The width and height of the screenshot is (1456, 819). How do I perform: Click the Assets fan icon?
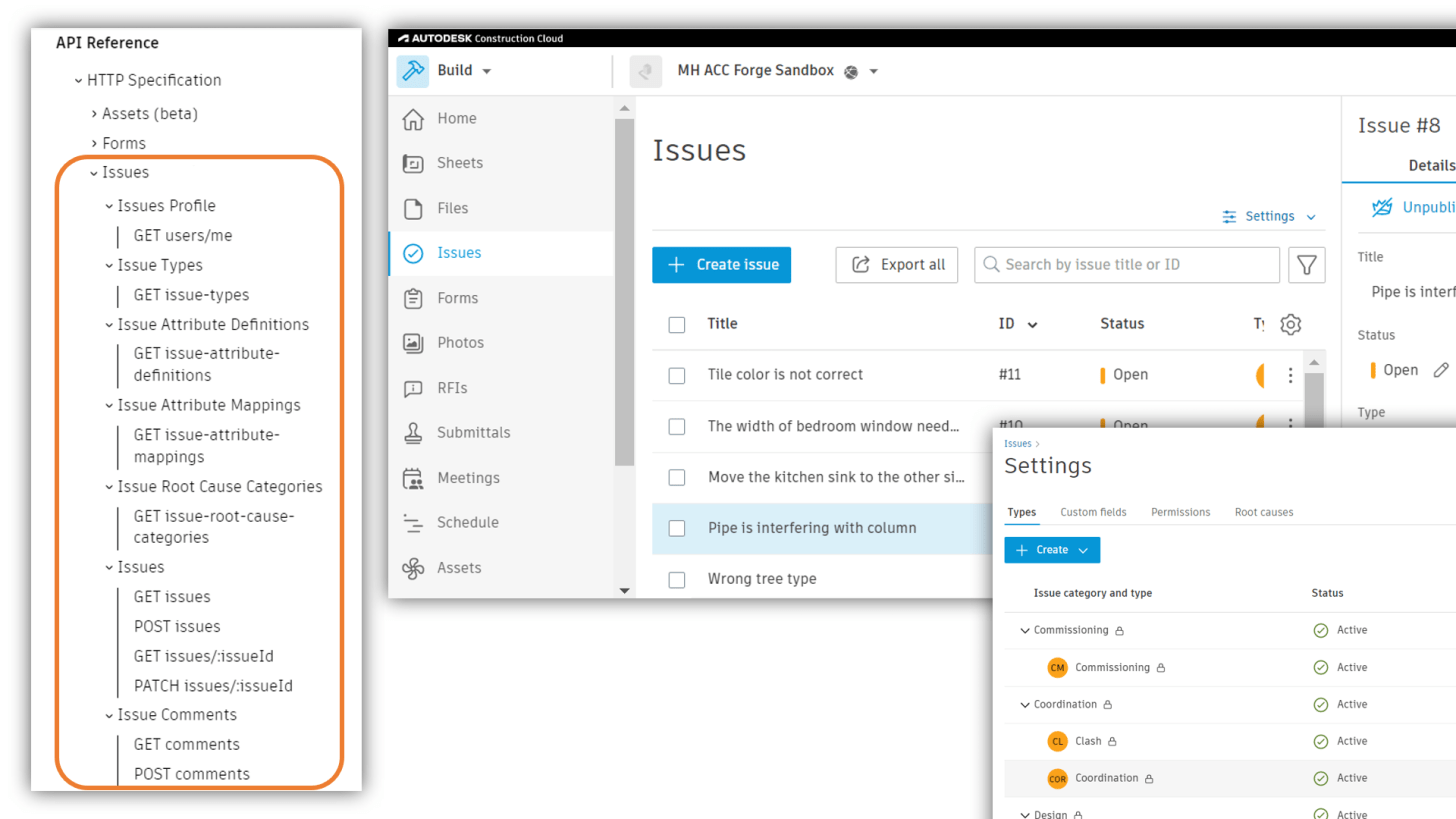pyautogui.click(x=412, y=568)
